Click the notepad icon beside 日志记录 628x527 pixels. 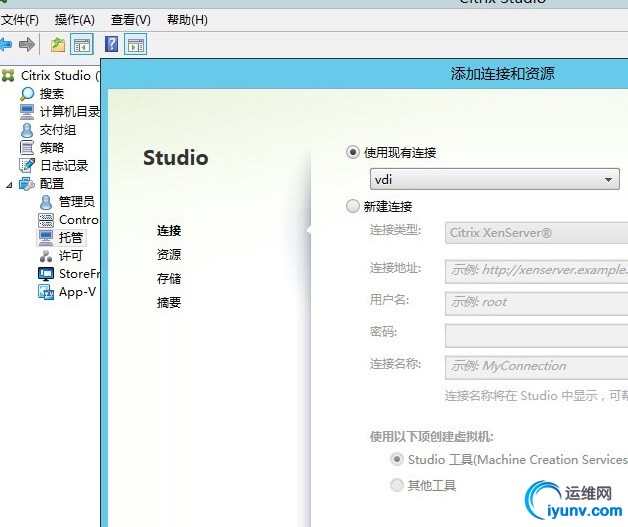[x=27, y=165]
